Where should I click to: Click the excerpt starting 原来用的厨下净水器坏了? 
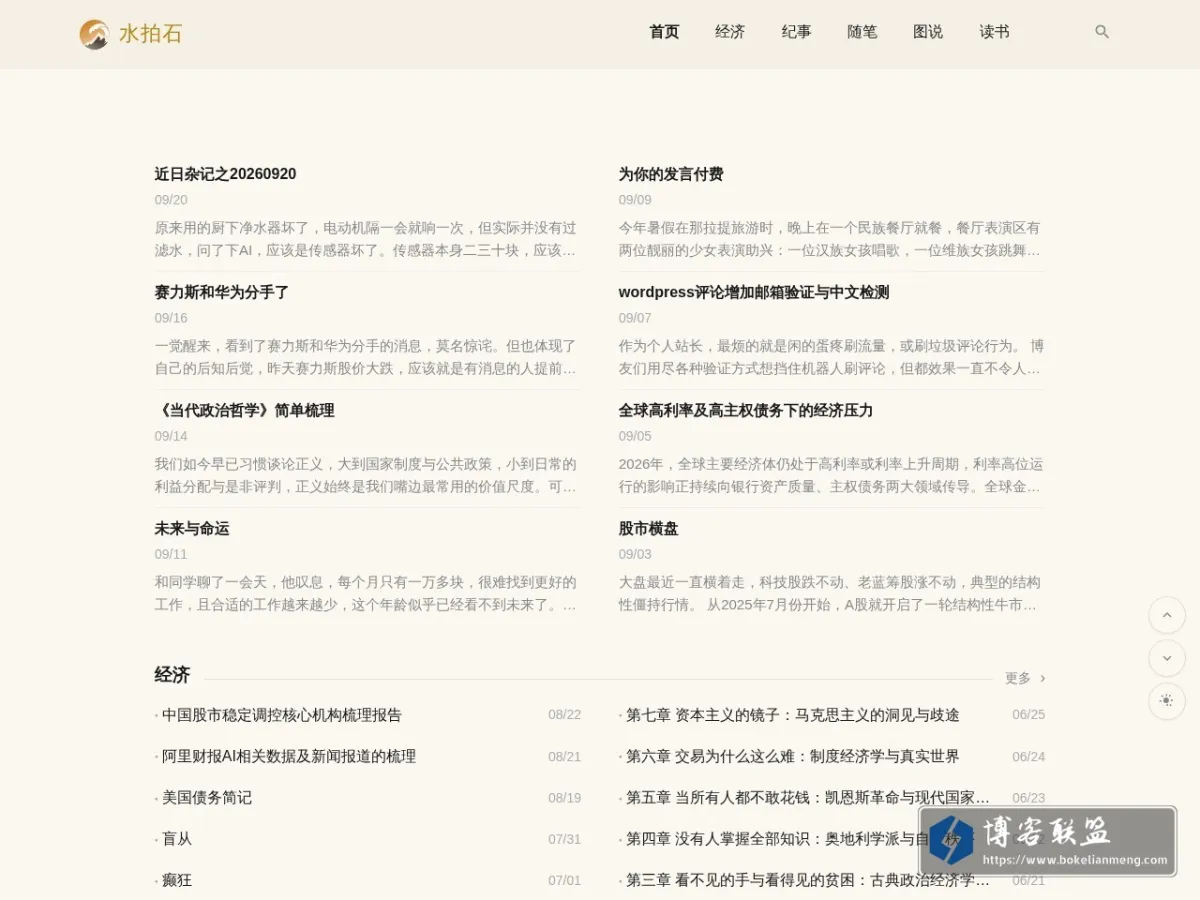click(x=366, y=239)
